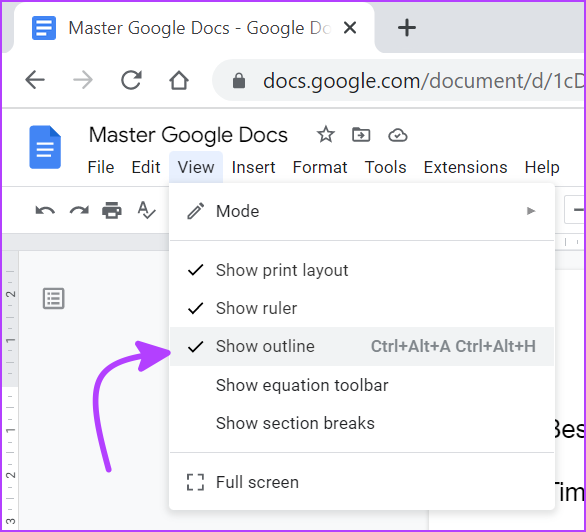Open the Tools menu
Image resolution: width=586 pixels, height=532 pixels.
(385, 167)
